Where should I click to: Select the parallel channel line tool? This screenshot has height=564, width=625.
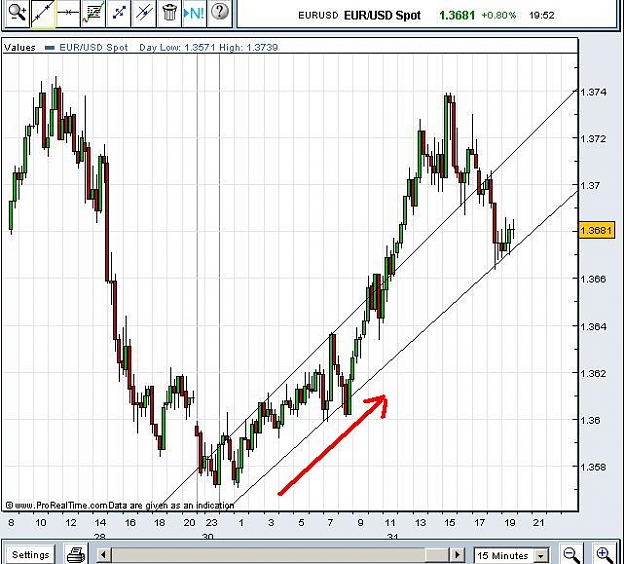click(x=144, y=13)
